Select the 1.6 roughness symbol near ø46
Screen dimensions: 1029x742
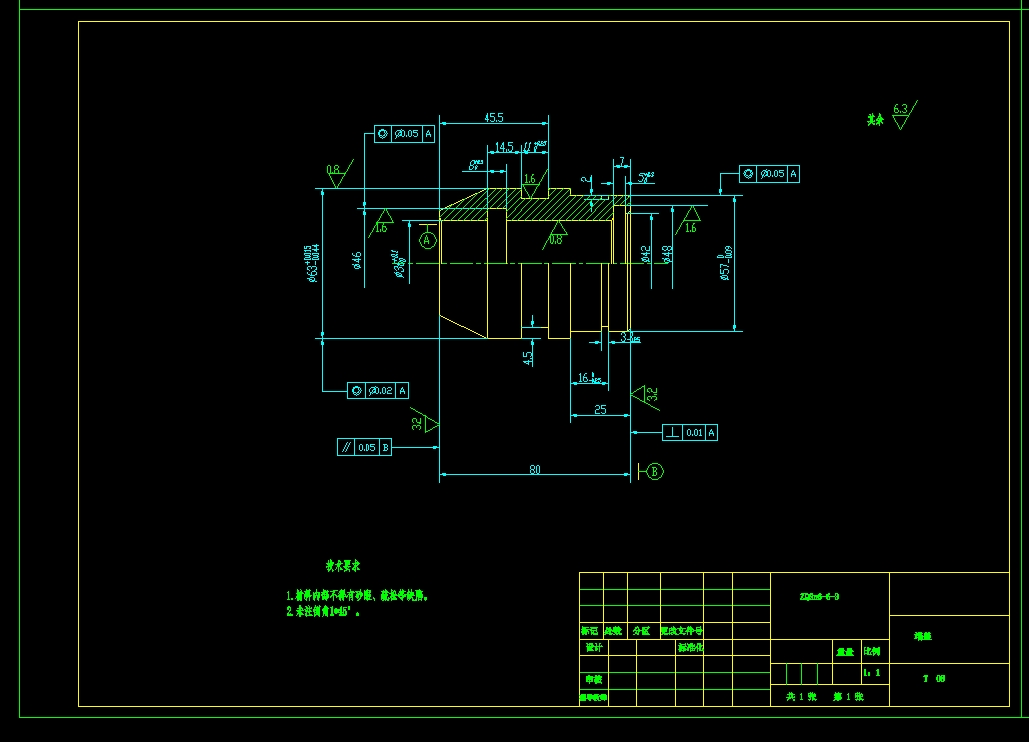pos(381,223)
